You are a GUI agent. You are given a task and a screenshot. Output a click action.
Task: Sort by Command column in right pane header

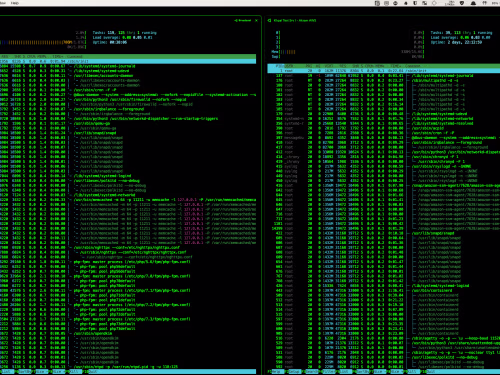(x=413, y=66)
